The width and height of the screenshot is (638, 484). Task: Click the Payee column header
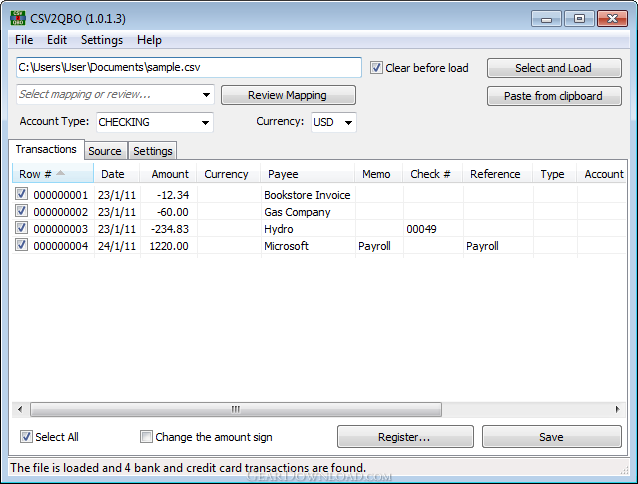point(308,174)
